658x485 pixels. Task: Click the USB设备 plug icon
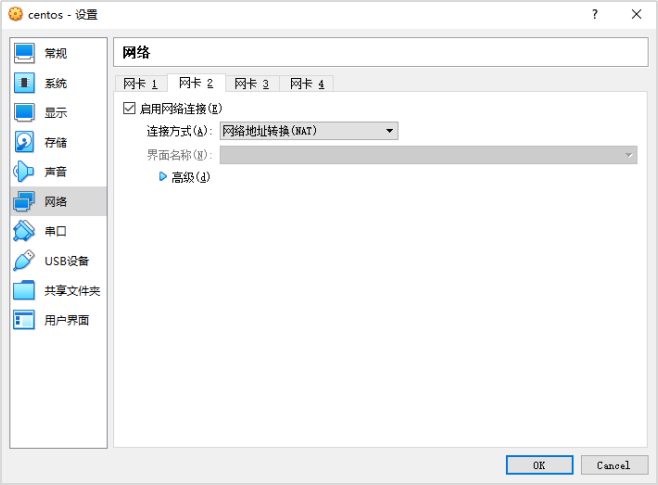24,261
